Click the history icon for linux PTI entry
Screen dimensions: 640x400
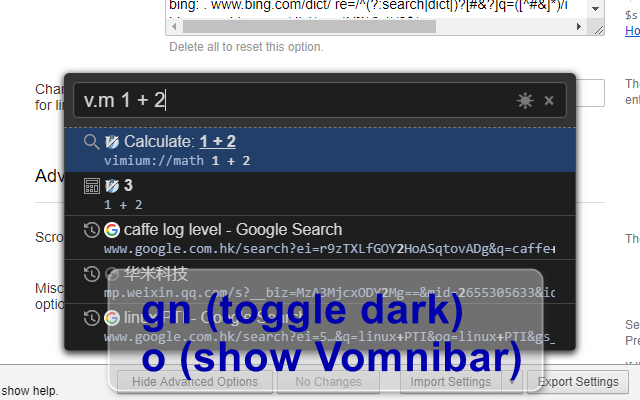click(91, 318)
